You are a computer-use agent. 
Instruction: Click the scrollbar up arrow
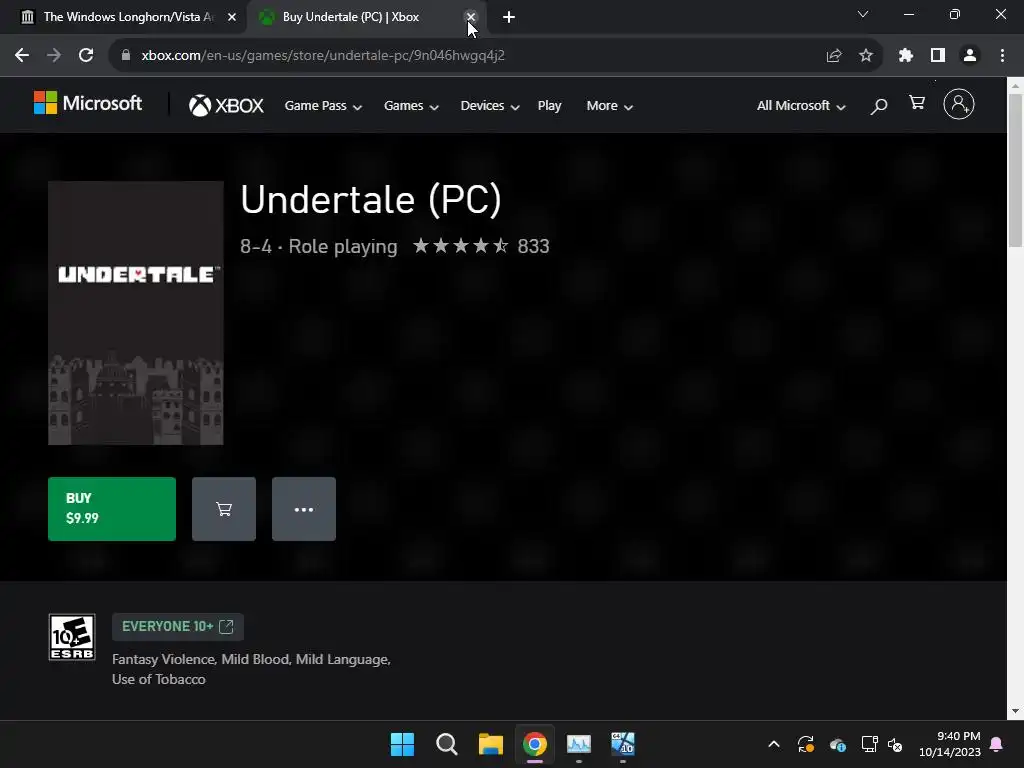(x=1016, y=86)
